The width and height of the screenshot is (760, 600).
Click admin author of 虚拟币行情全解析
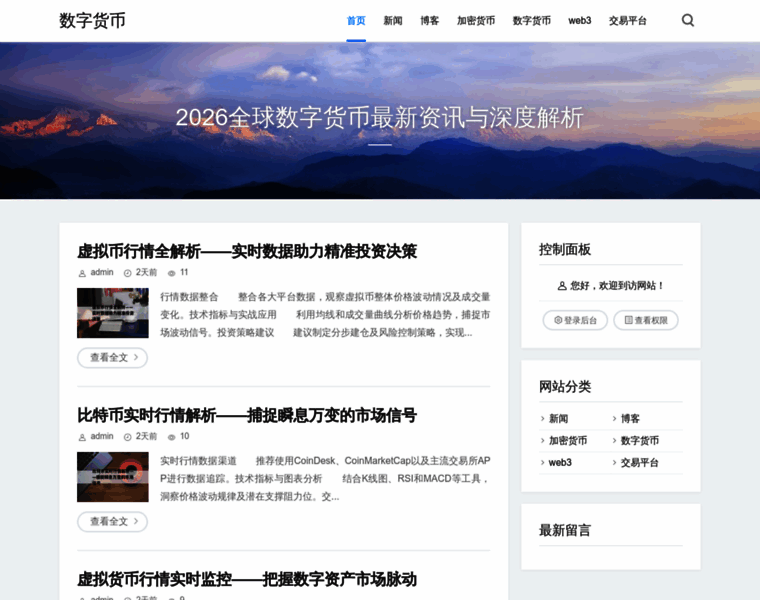point(102,272)
